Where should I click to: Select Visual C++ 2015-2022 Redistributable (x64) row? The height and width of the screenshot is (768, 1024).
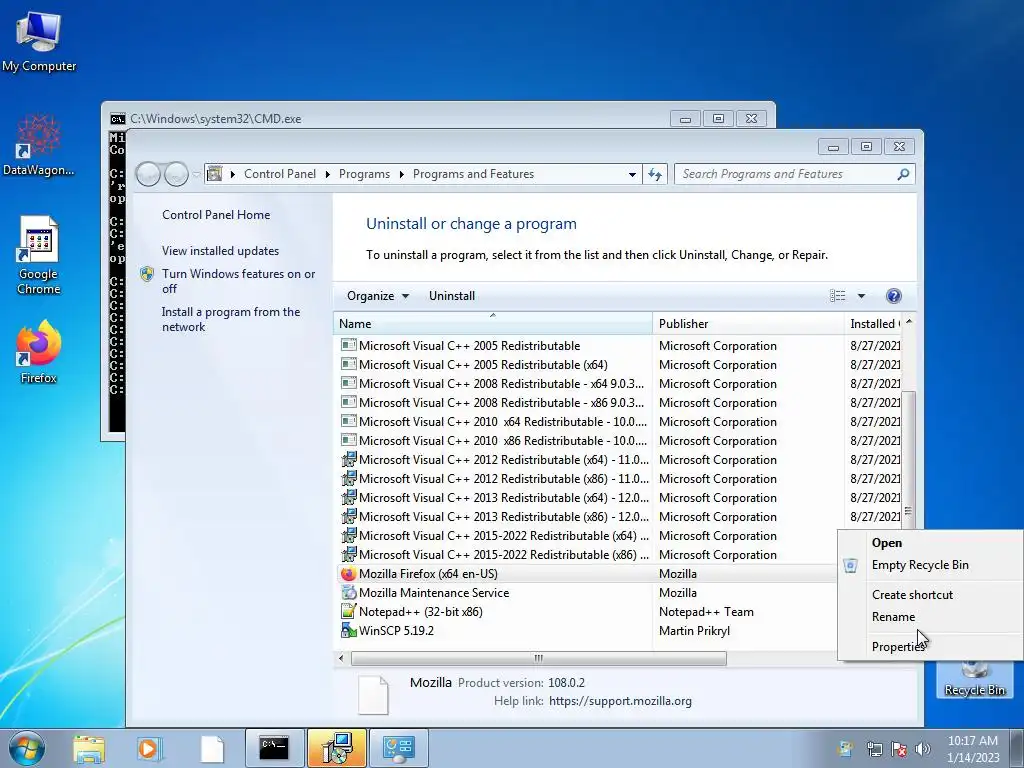tap(494, 536)
